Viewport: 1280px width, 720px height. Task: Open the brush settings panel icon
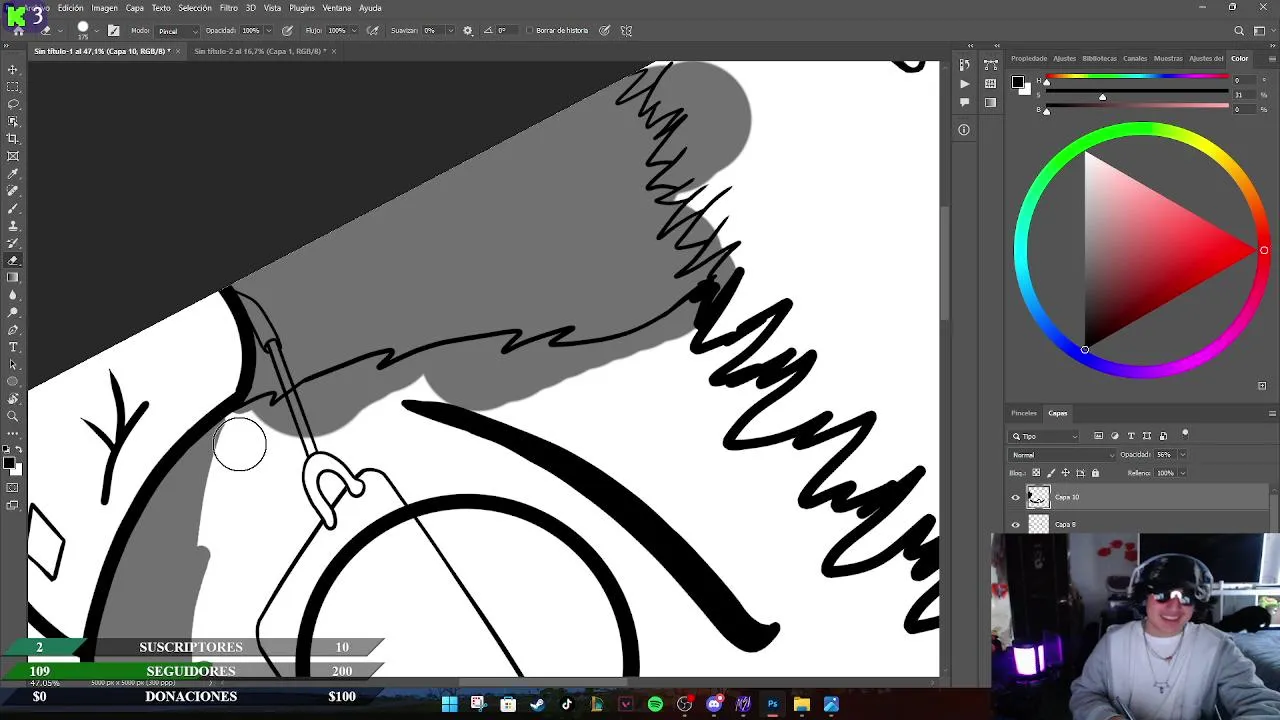click(114, 30)
